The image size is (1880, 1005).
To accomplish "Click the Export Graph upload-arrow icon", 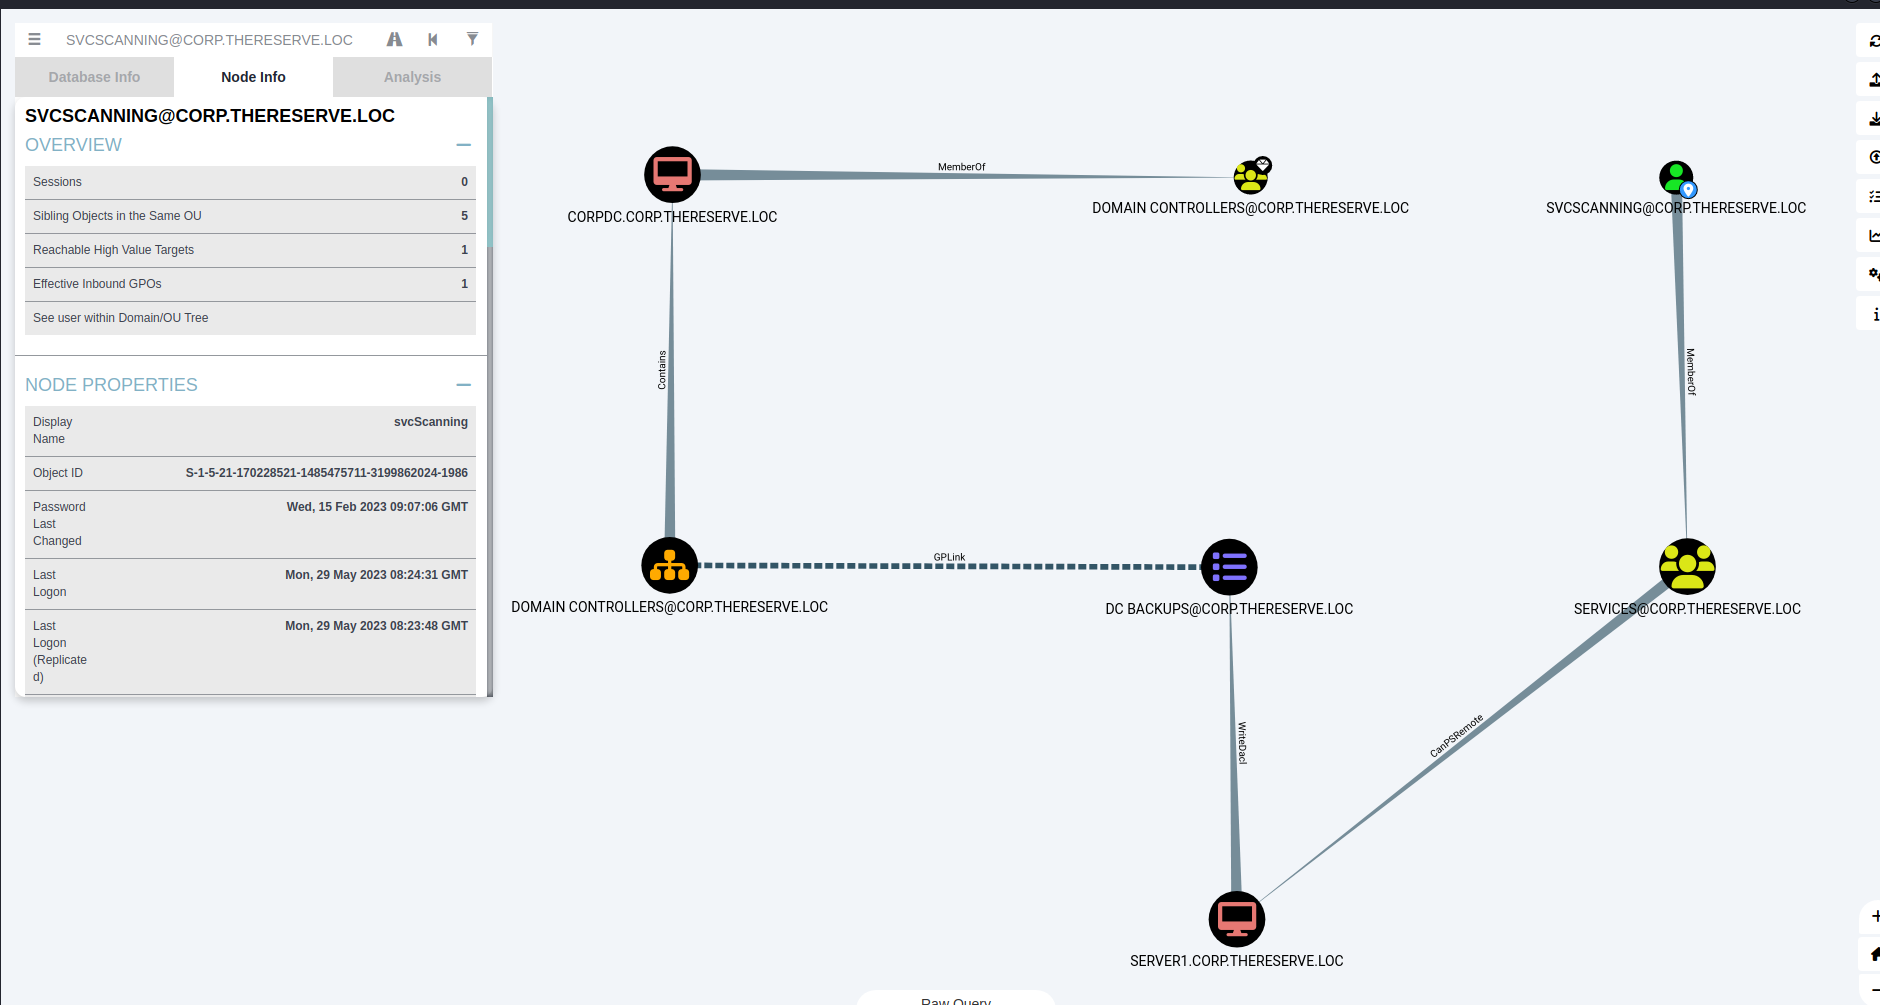I will click(1874, 80).
